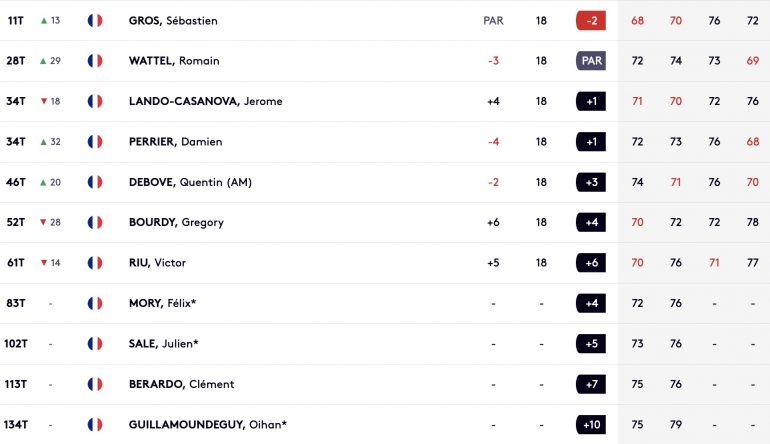Click BERARDO, Clément's player name
Image resolution: width=770 pixels, height=444 pixels.
pos(181,384)
